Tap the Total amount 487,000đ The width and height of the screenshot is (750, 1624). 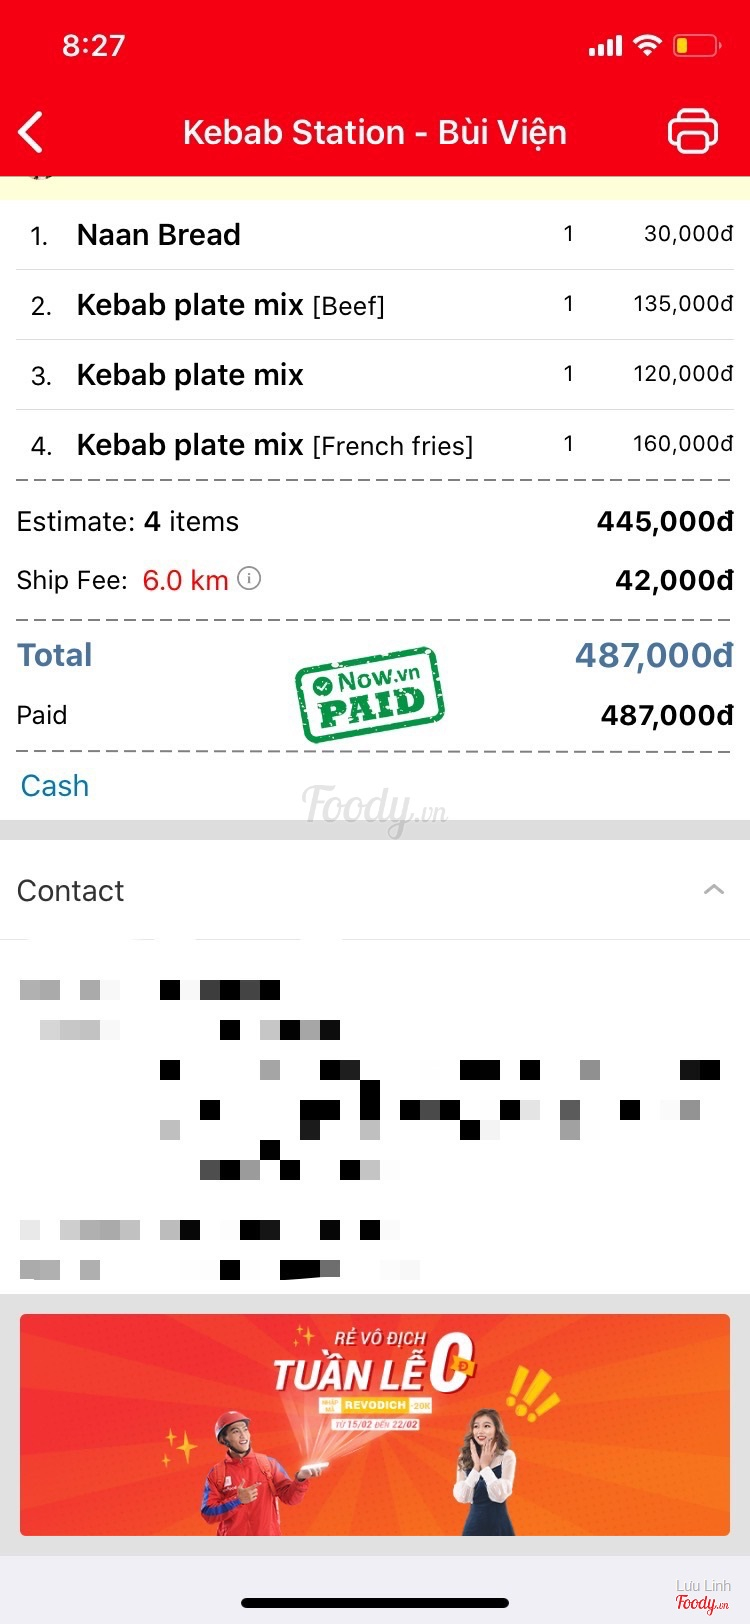[x=654, y=655]
